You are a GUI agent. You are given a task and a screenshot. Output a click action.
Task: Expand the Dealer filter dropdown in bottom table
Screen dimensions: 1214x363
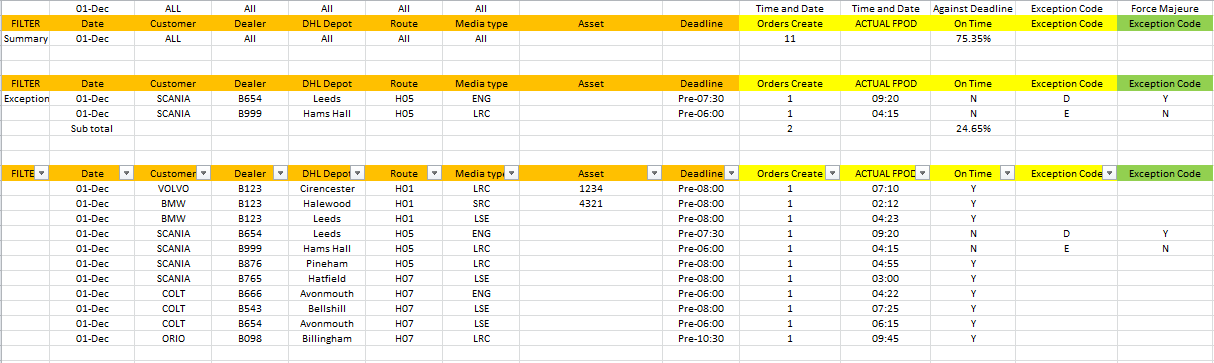tap(280, 173)
